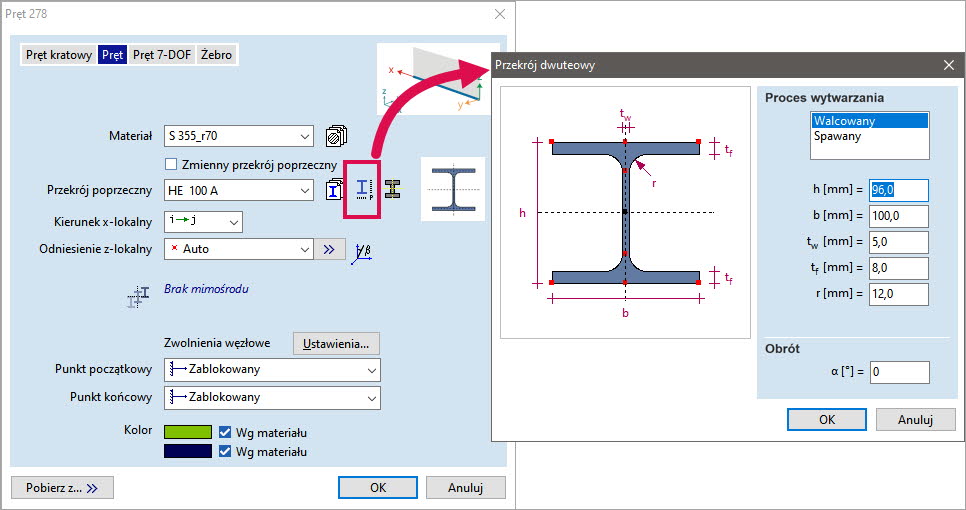
Task: Open the Materiał dropdown
Action: 240,136
